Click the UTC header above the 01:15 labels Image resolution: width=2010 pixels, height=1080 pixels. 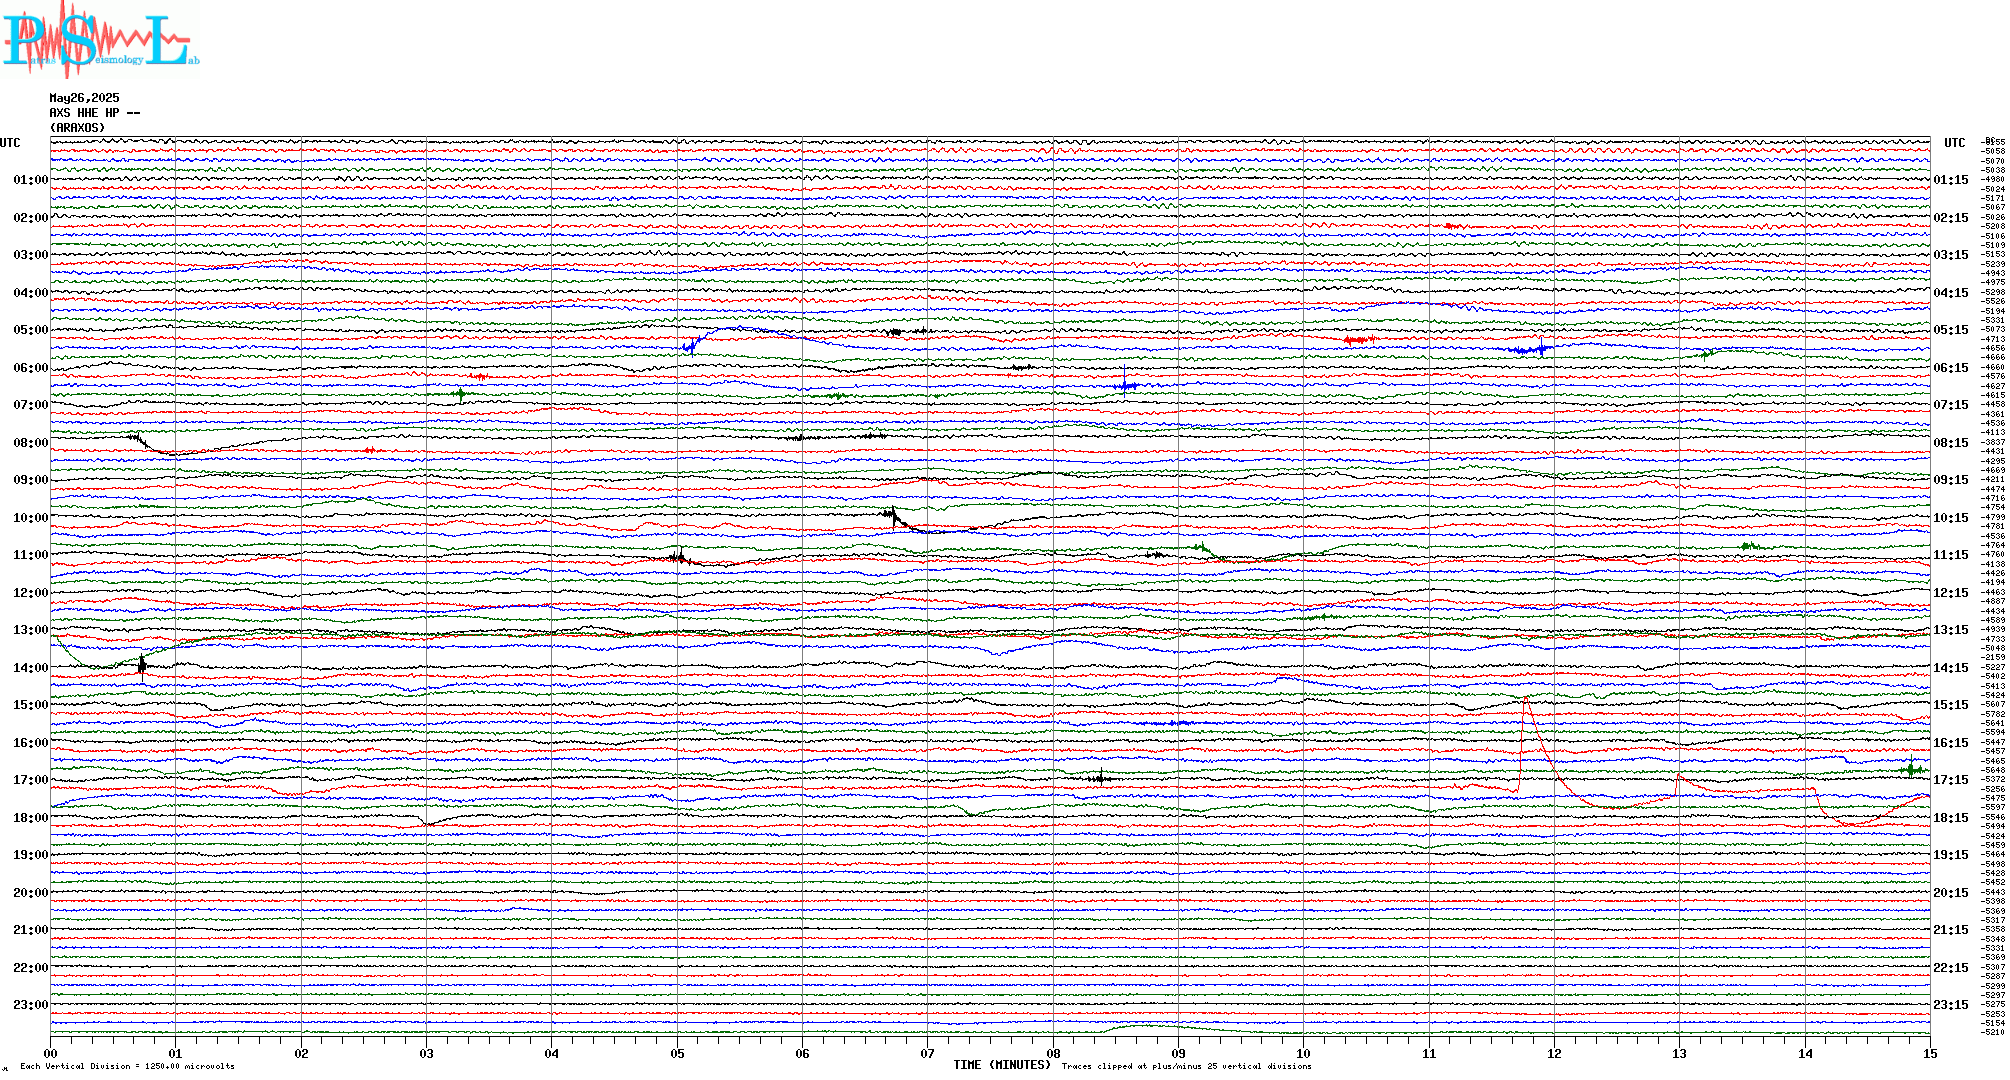click(x=1954, y=143)
